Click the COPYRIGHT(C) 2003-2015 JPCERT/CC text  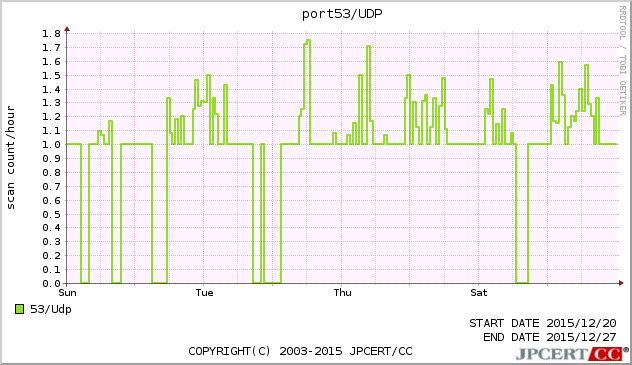(301, 351)
